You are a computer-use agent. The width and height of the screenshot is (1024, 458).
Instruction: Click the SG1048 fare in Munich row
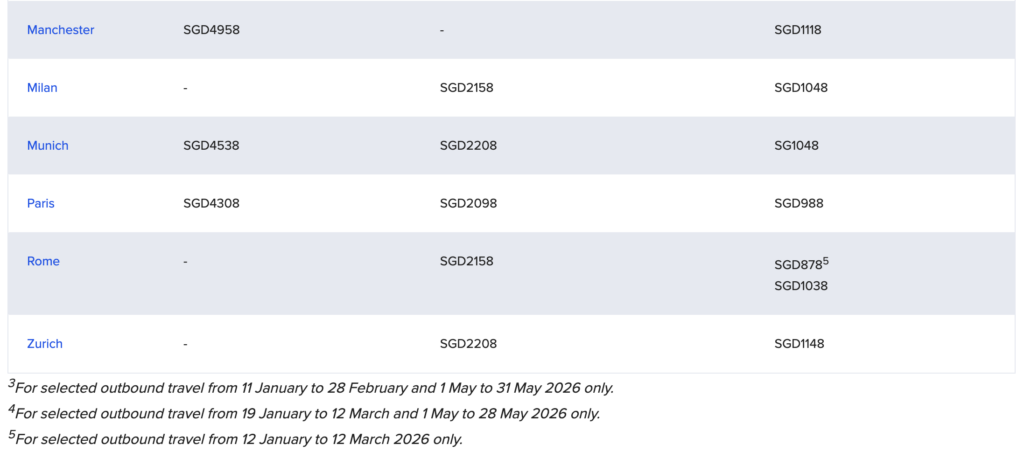click(x=796, y=146)
